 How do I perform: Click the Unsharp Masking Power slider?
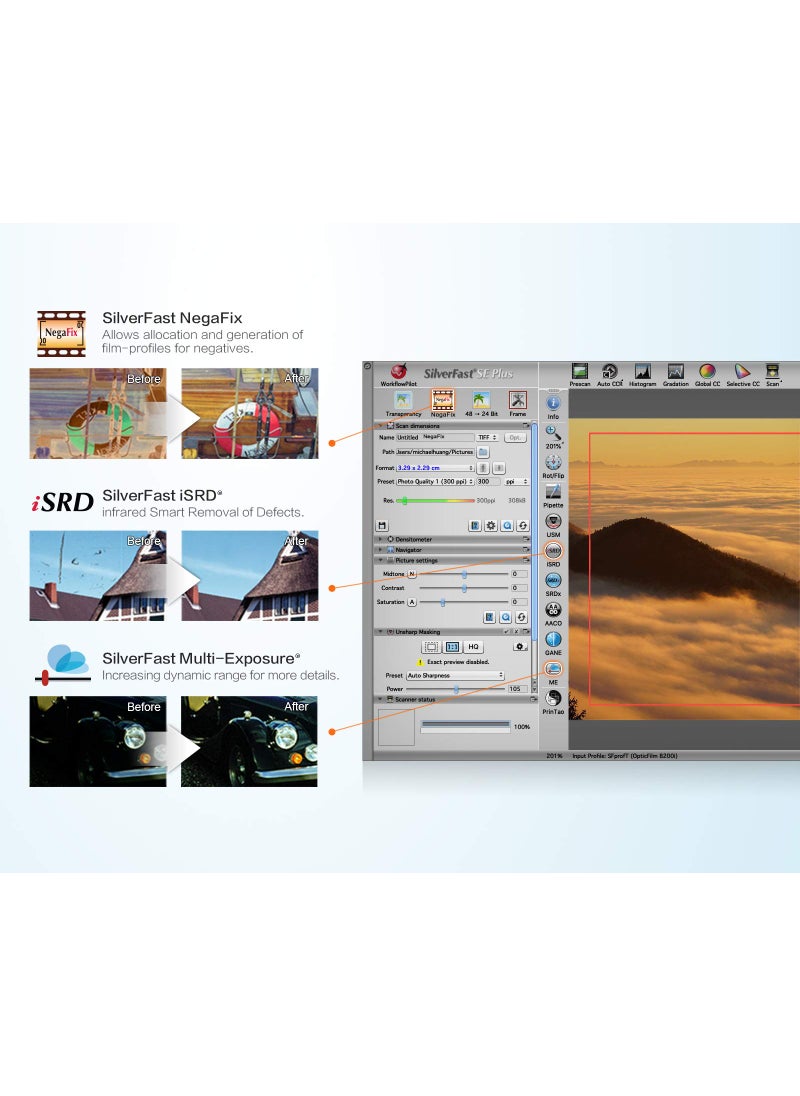pyautogui.click(x=456, y=689)
